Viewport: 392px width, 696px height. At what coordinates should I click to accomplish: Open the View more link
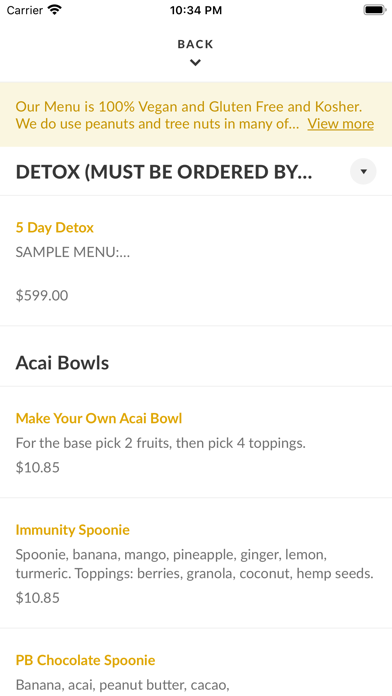point(341,123)
